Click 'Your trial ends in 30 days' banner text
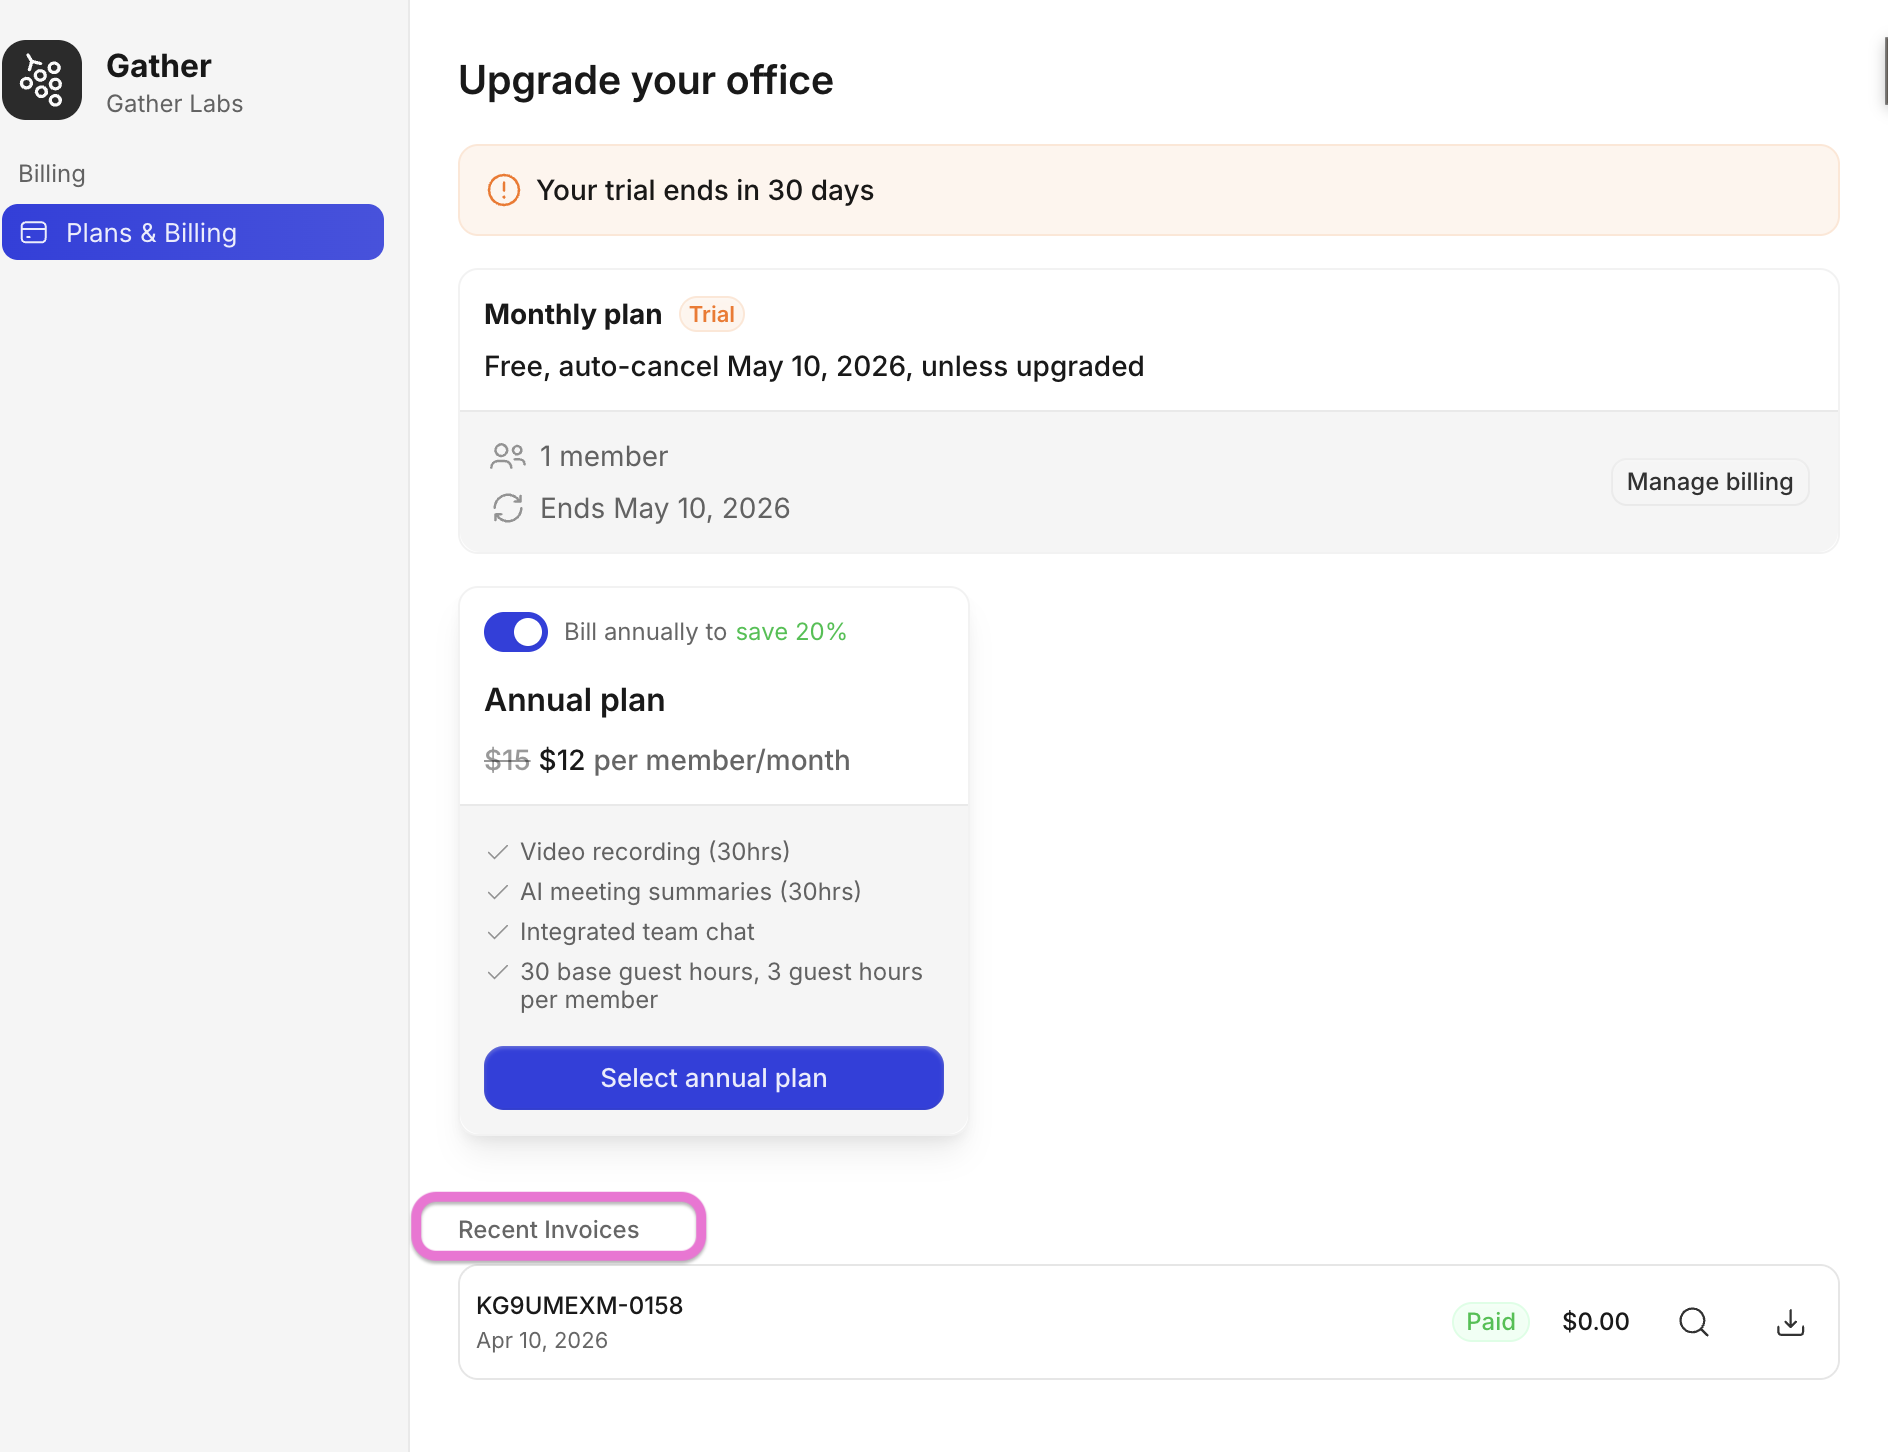The width and height of the screenshot is (1888, 1452). click(705, 190)
